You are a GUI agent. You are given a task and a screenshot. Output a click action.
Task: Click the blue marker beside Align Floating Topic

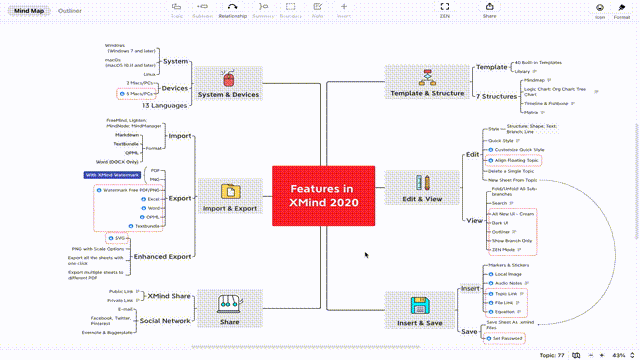[491, 160]
